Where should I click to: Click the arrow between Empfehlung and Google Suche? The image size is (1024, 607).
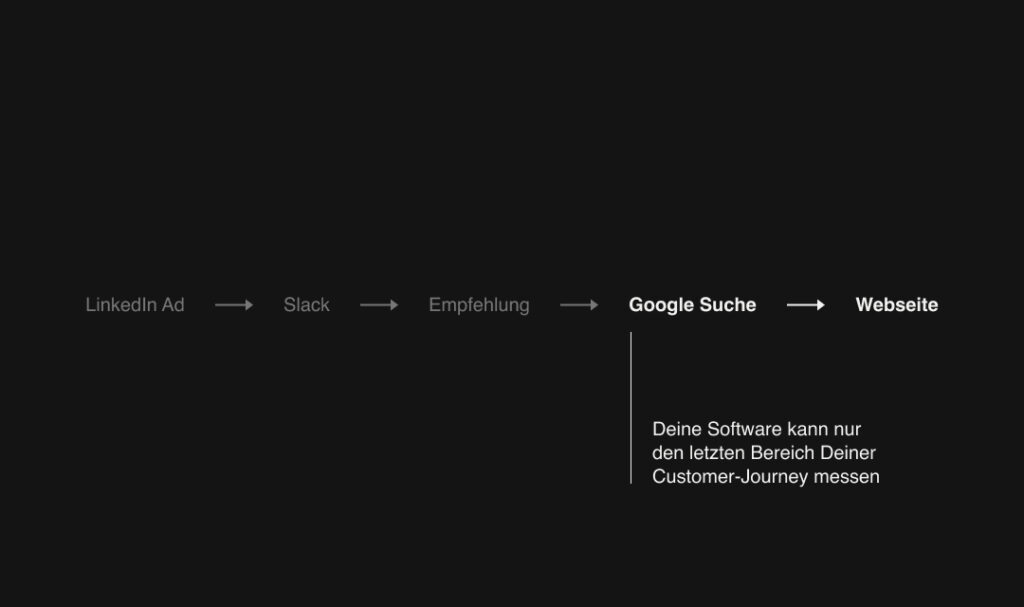[x=579, y=305]
